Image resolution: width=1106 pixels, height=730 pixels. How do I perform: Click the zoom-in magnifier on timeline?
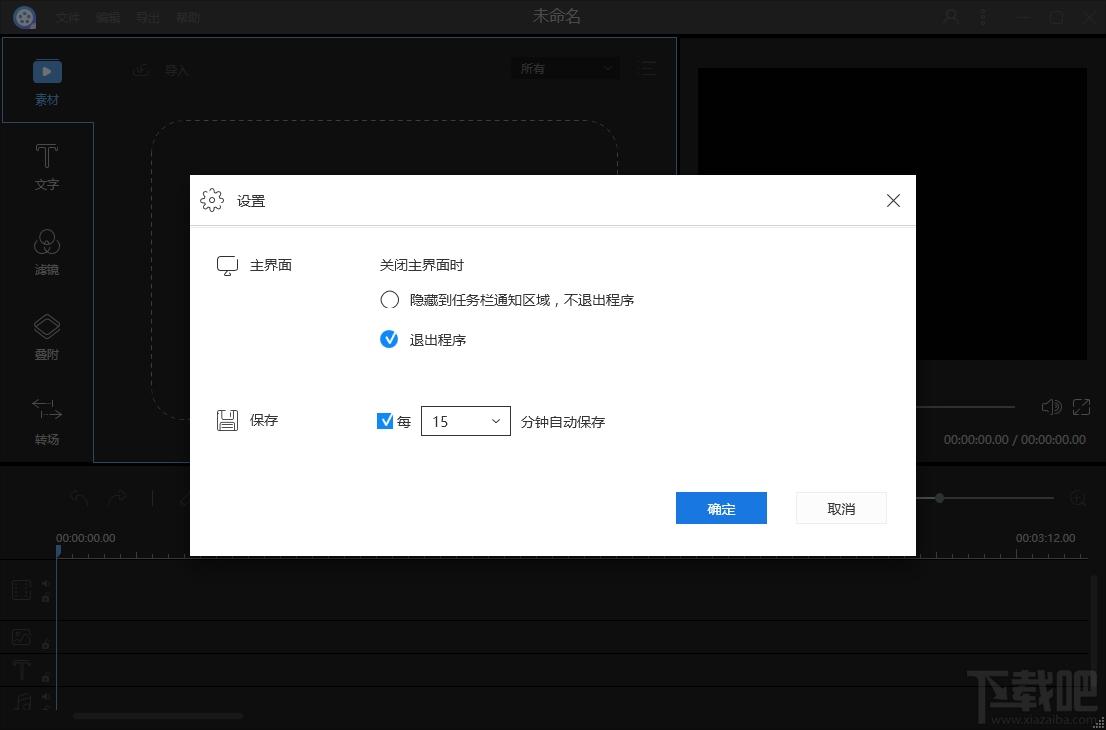point(1078,498)
